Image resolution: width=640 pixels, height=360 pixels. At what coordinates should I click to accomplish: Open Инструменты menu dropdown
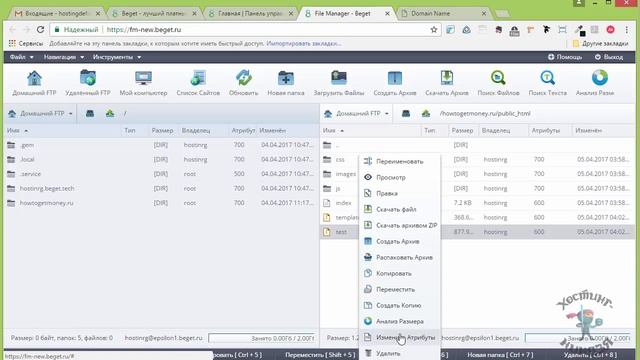coord(117,57)
